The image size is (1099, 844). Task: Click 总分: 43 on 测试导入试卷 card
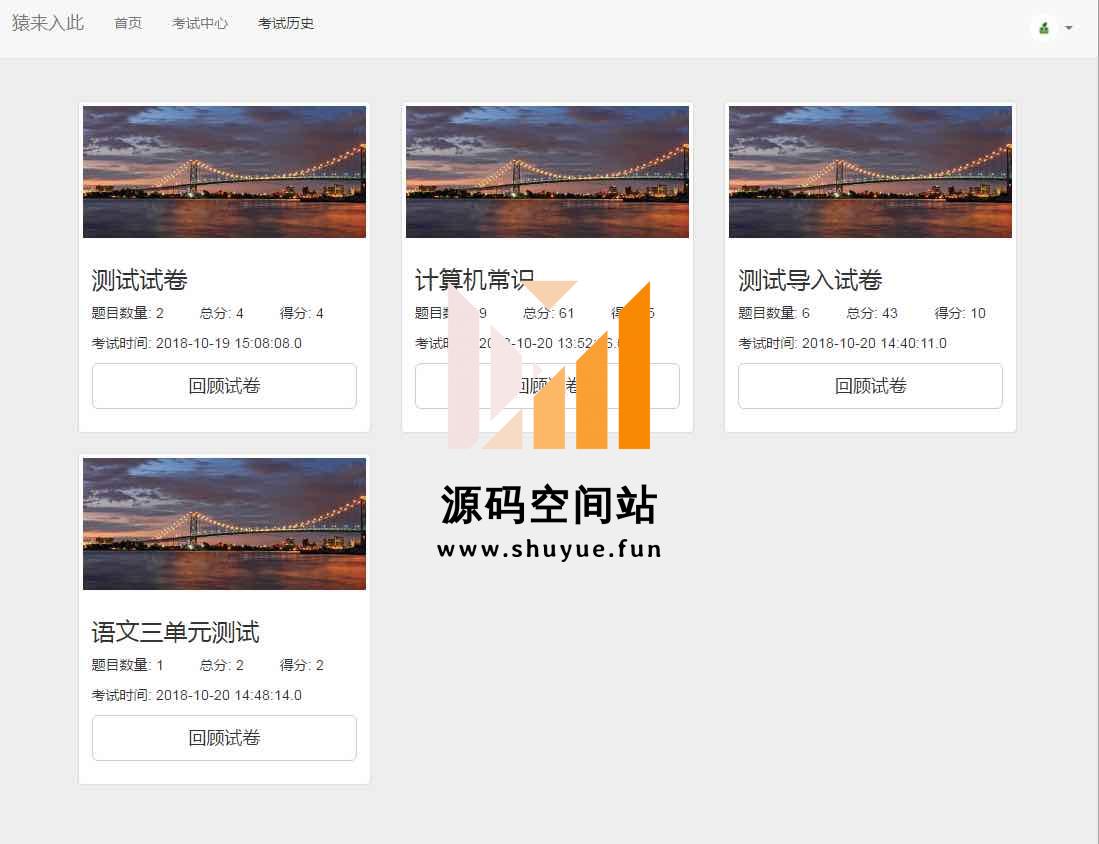tap(871, 313)
